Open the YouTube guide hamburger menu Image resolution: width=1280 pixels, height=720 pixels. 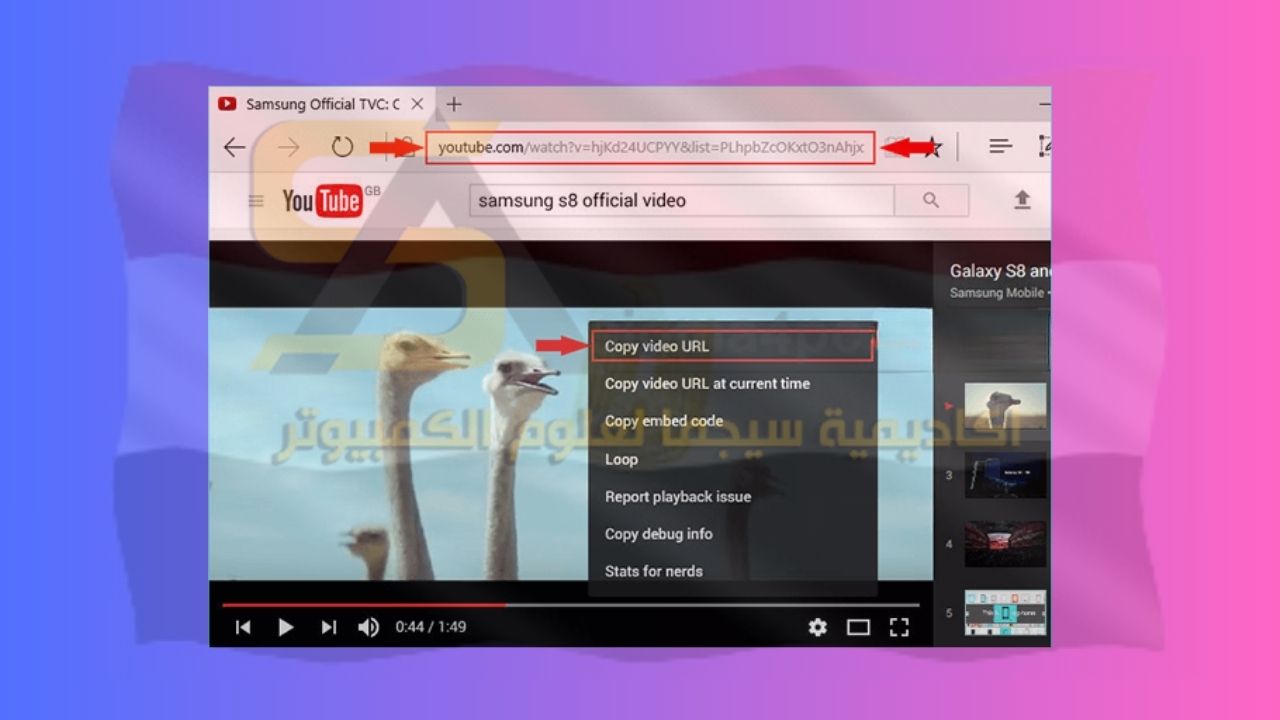coord(256,201)
